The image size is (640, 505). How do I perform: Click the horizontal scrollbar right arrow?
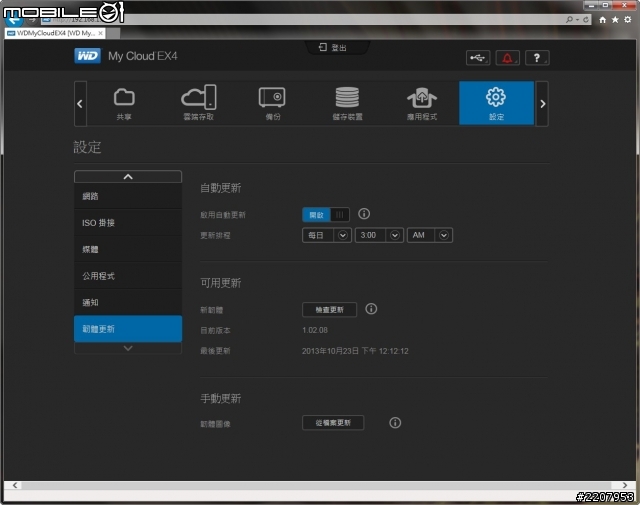(625, 485)
